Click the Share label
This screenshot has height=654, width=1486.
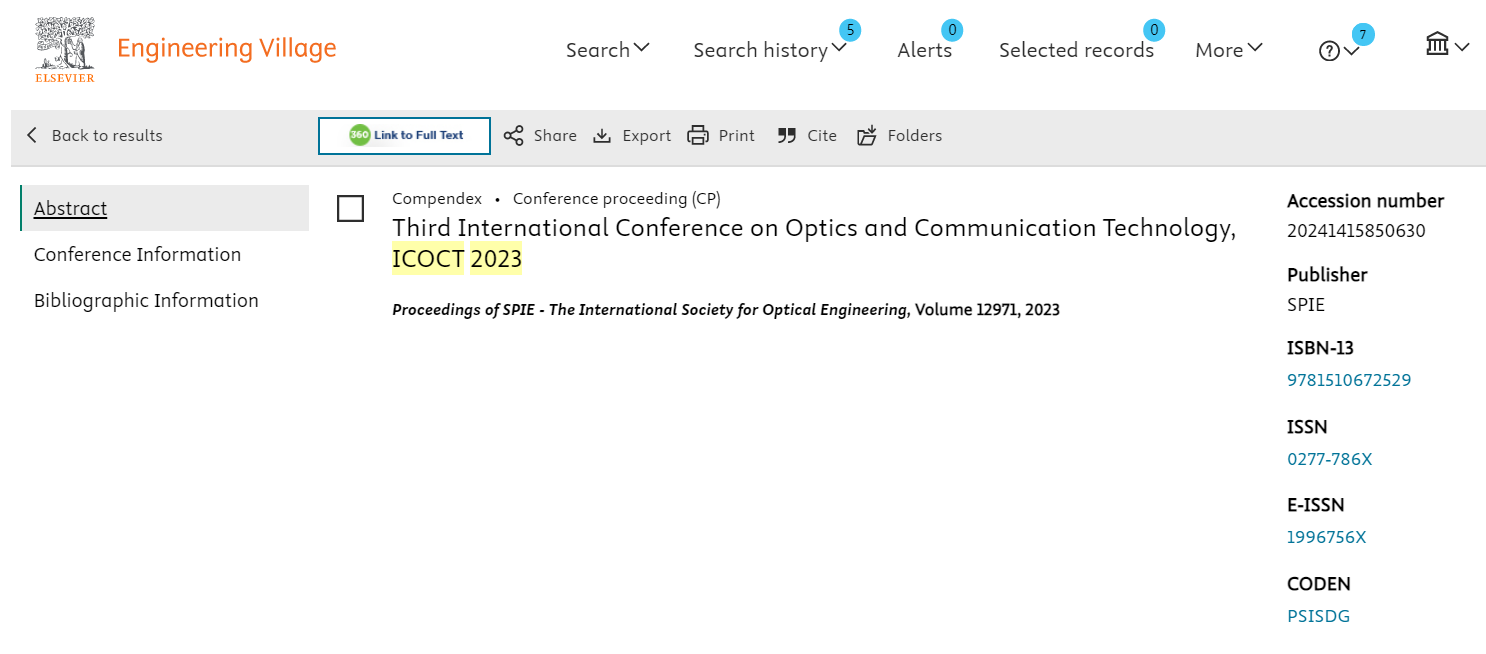tap(555, 135)
